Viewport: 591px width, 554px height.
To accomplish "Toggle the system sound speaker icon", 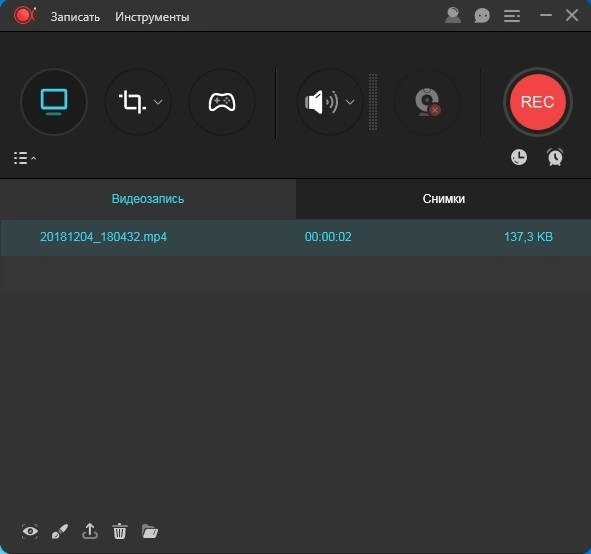I will pos(321,102).
